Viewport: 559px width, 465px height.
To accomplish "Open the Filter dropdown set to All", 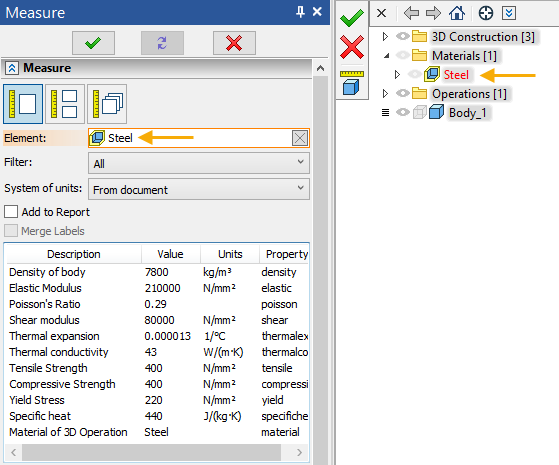I will coord(199,163).
